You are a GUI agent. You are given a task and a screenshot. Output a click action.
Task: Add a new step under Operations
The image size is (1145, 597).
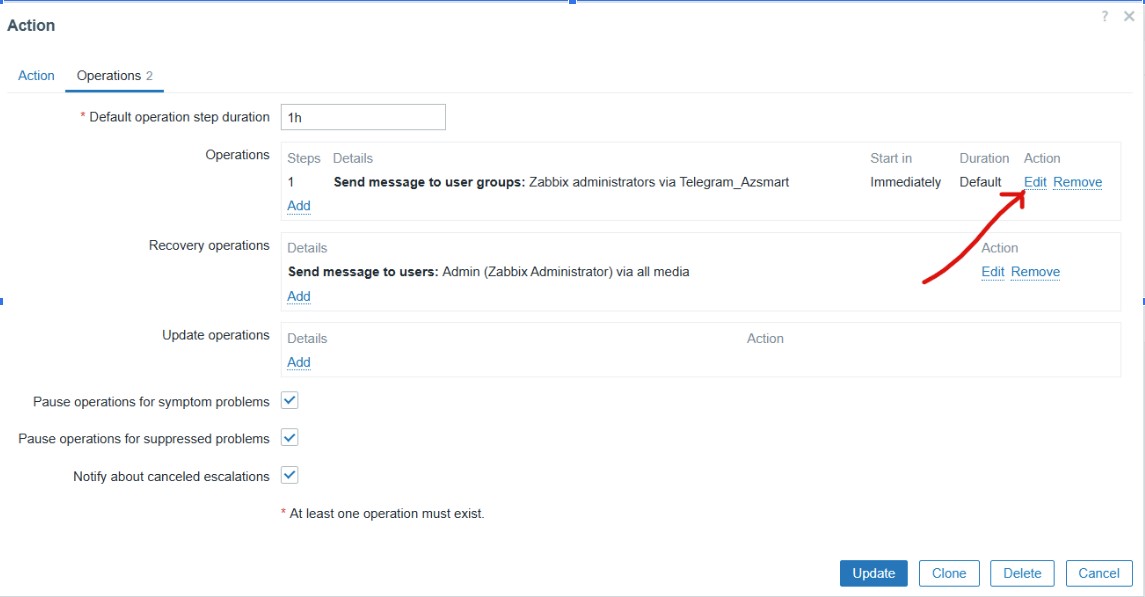(299, 205)
